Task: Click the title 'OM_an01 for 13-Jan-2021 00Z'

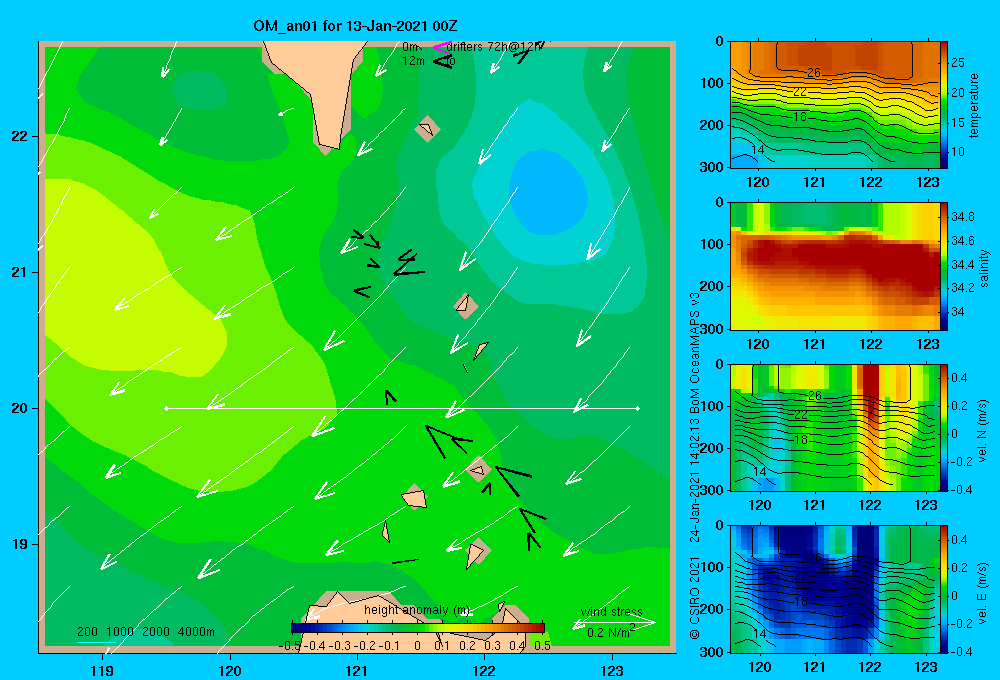Action: (355, 26)
